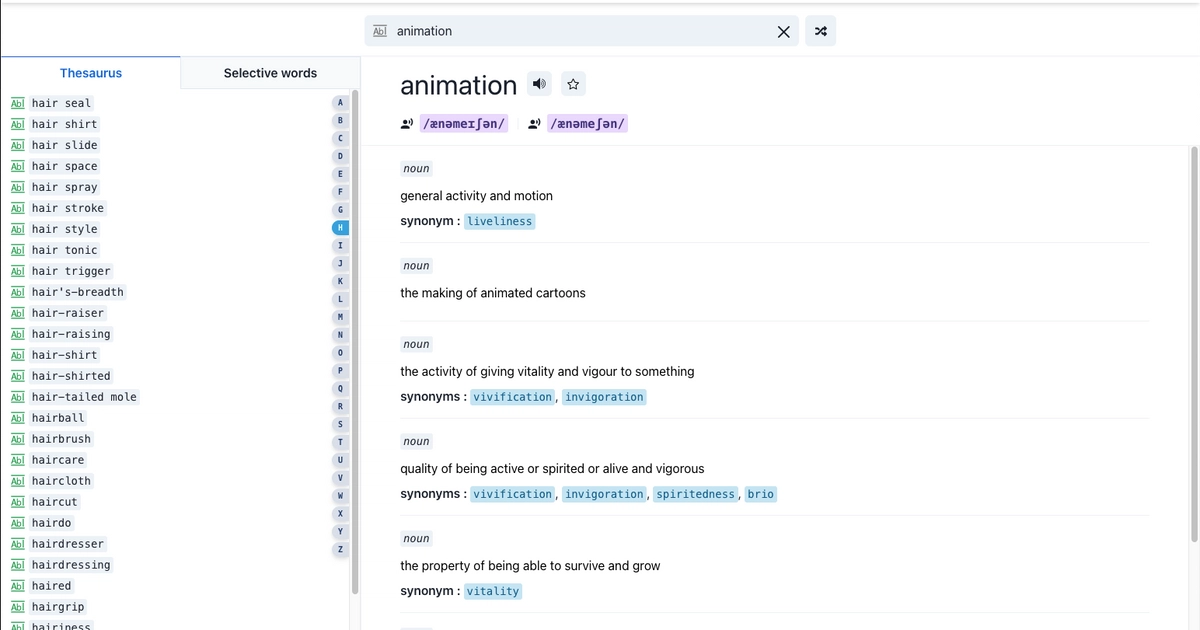
Task: Switch to the Thesaurus tab
Action: (90, 72)
